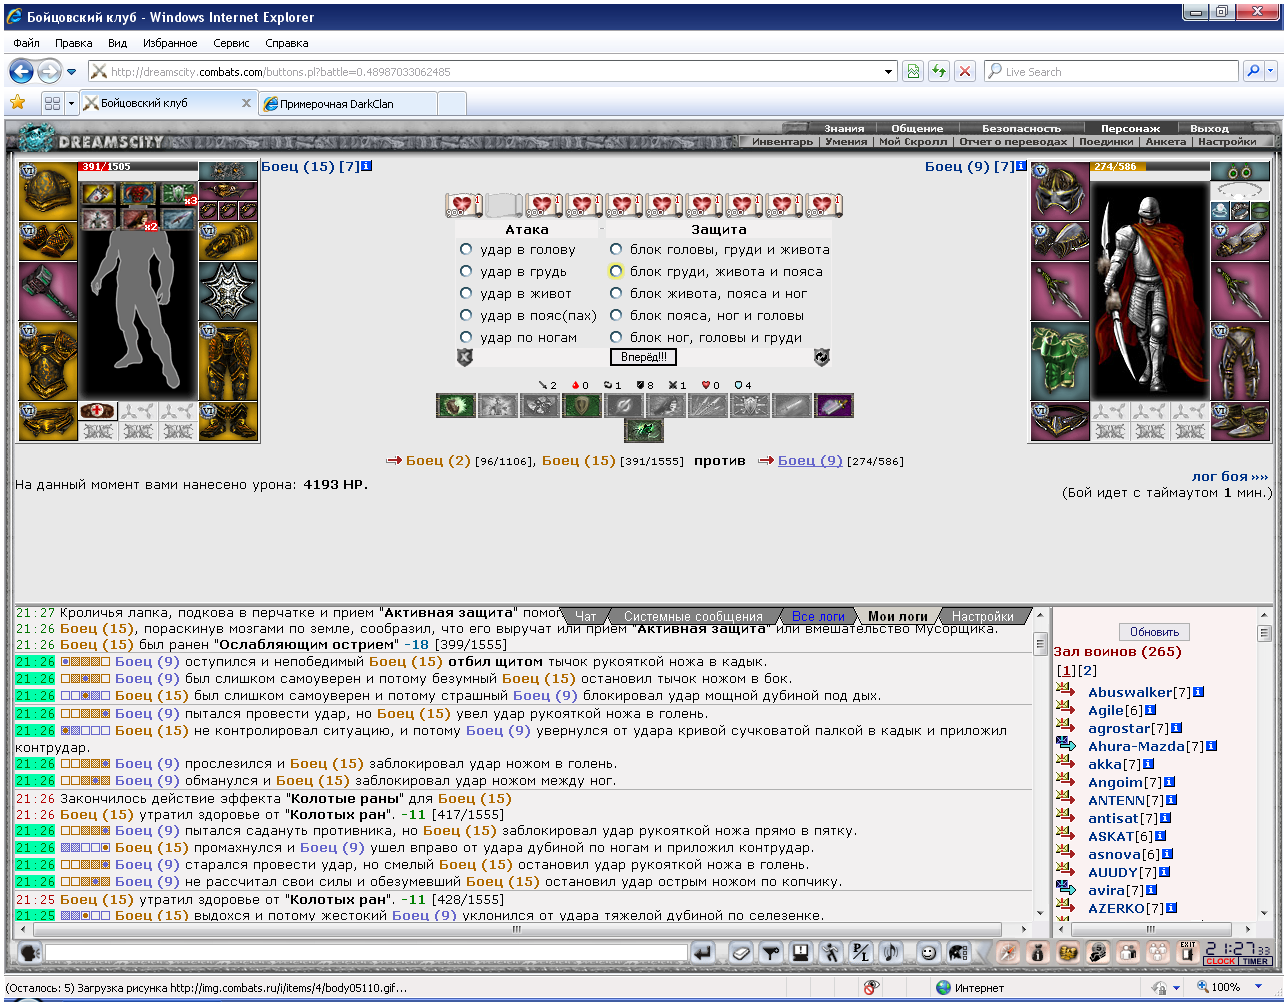Click the player's golden helmet equipment slot

[47, 190]
